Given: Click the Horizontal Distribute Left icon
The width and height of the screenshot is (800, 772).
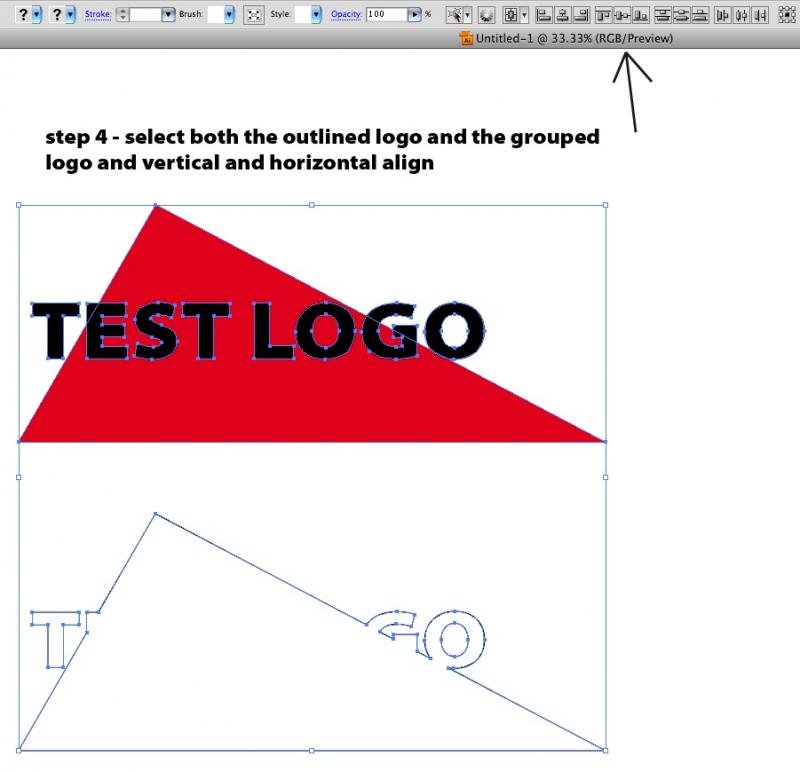Looking at the screenshot, I should point(722,15).
